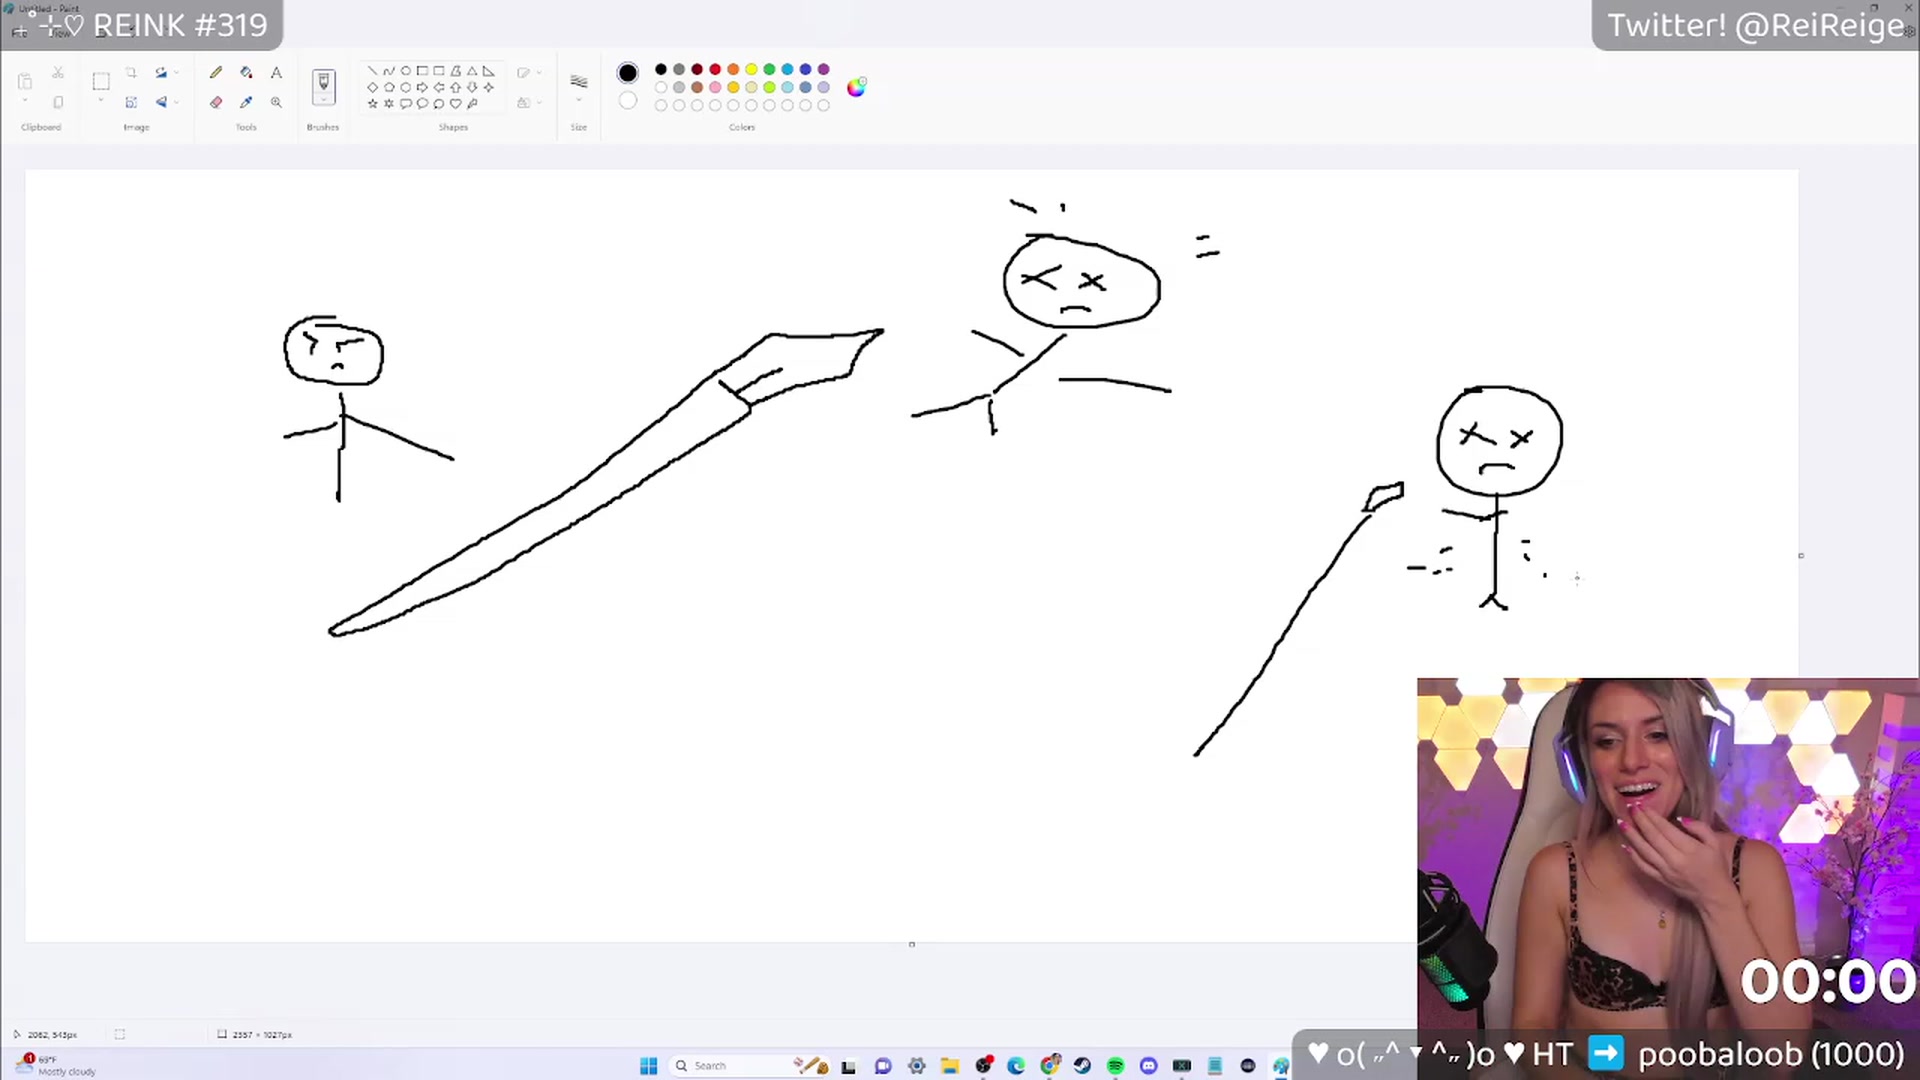1920x1080 pixels.
Task: Choose the Oval callout shape
Action: click(x=422, y=103)
